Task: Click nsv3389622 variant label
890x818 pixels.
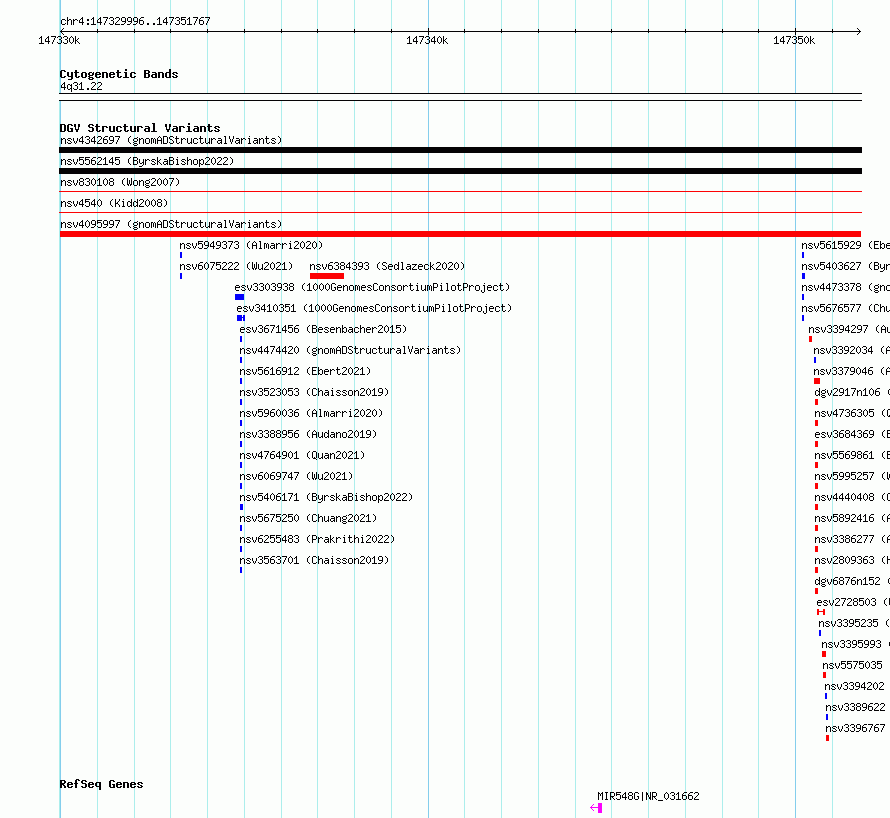Action: (855, 707)
